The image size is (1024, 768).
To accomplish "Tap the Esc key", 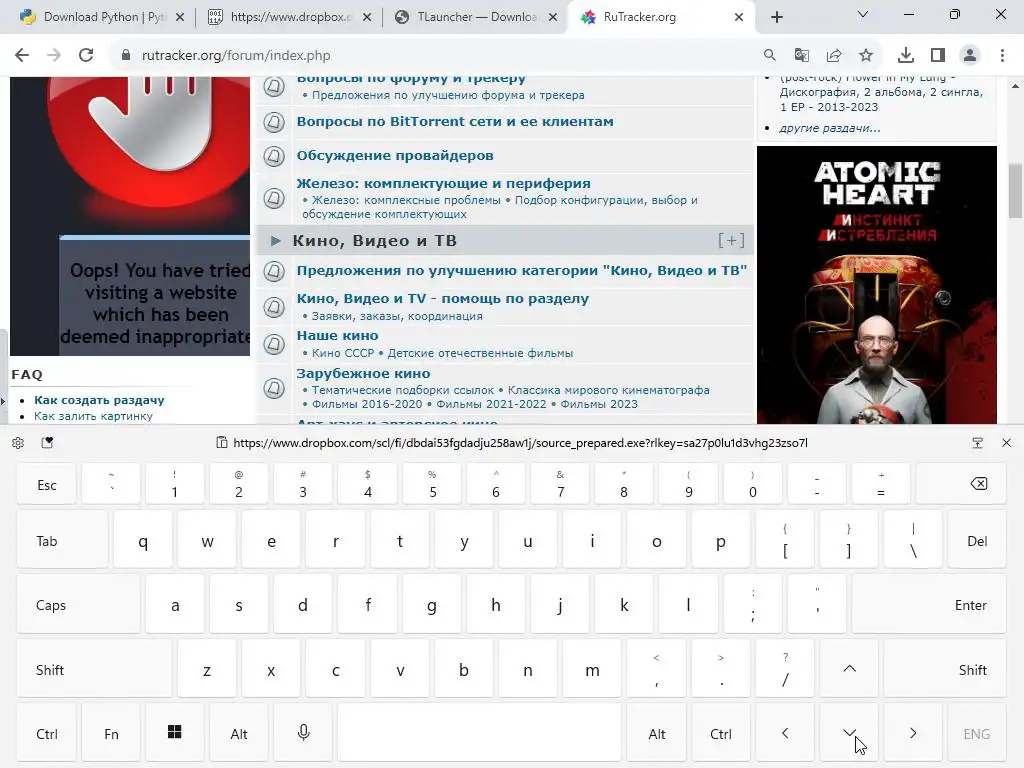I will tap(46, 484).
